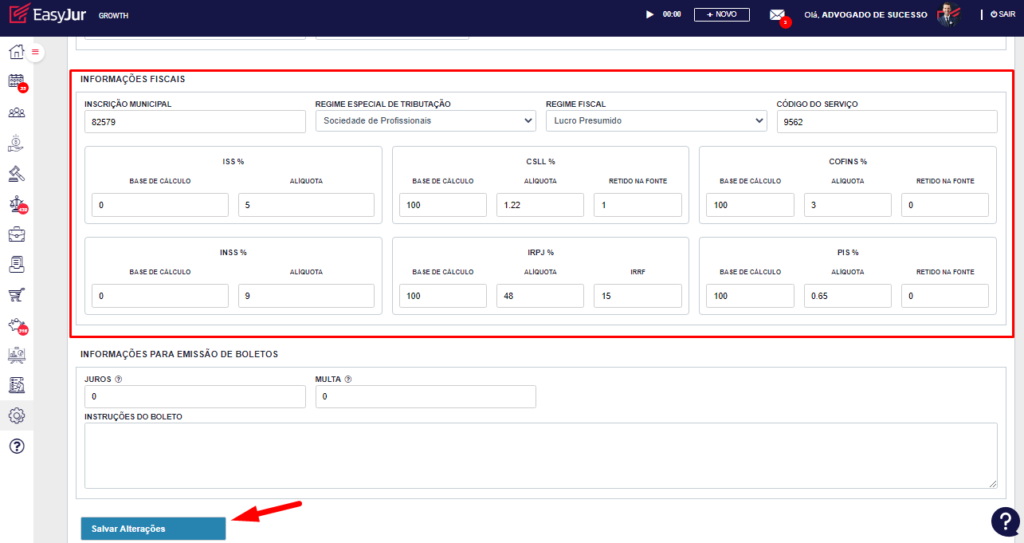The width and height of the screenshot is (1024, 543).
Task: Click the Multa input field
Action: coord(426,397)
